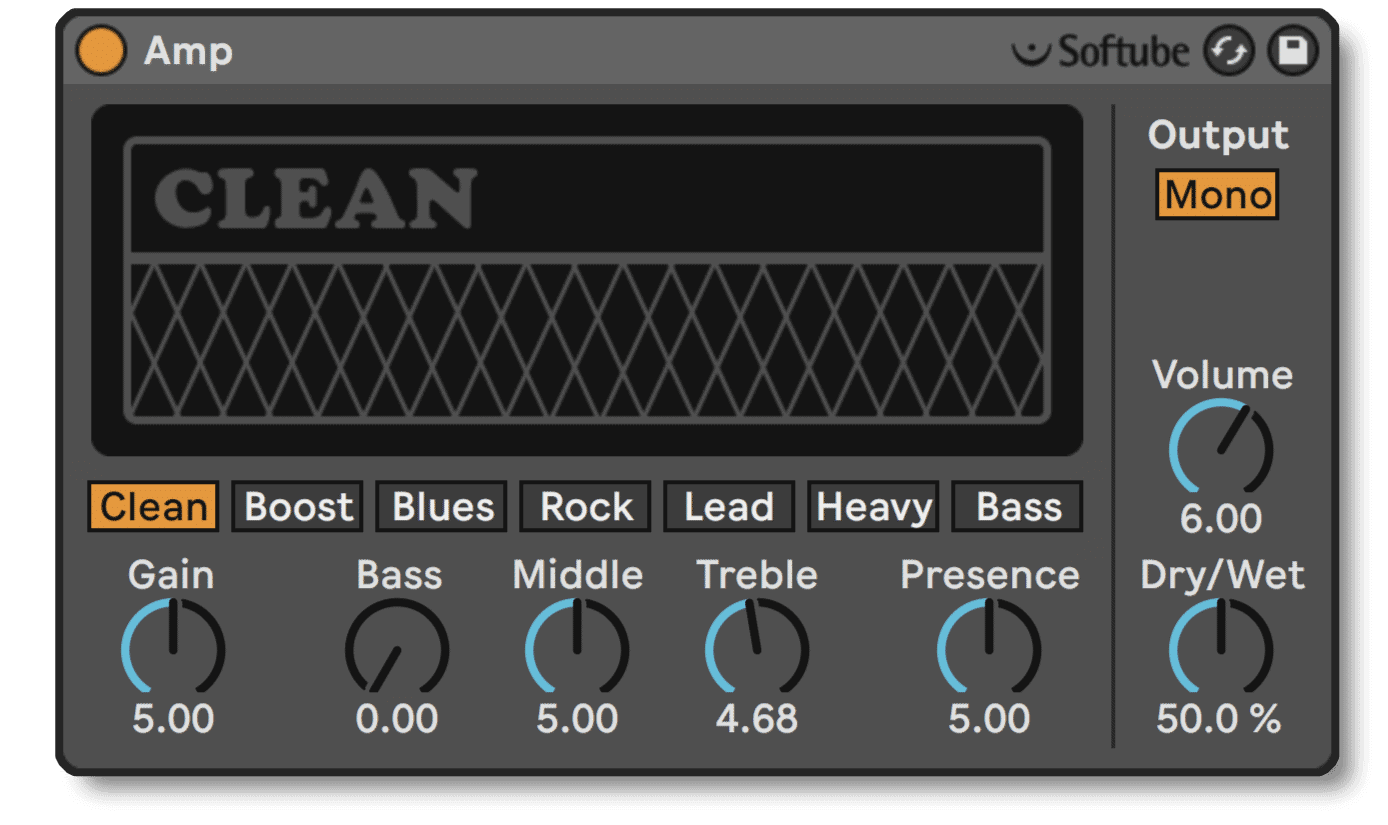Select the Boost amp model

click(x=298, y=507)
